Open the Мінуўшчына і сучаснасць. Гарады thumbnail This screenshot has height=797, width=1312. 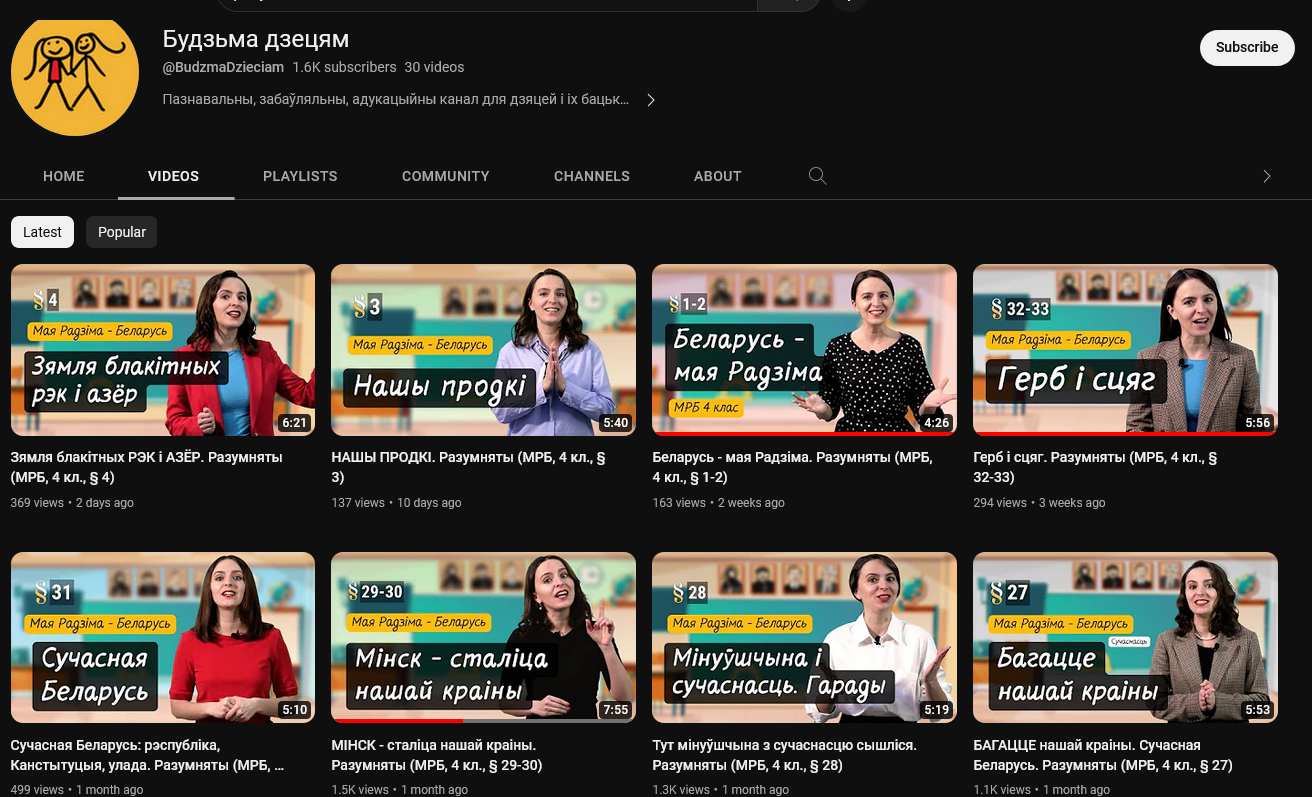click(x=805, y=637)
